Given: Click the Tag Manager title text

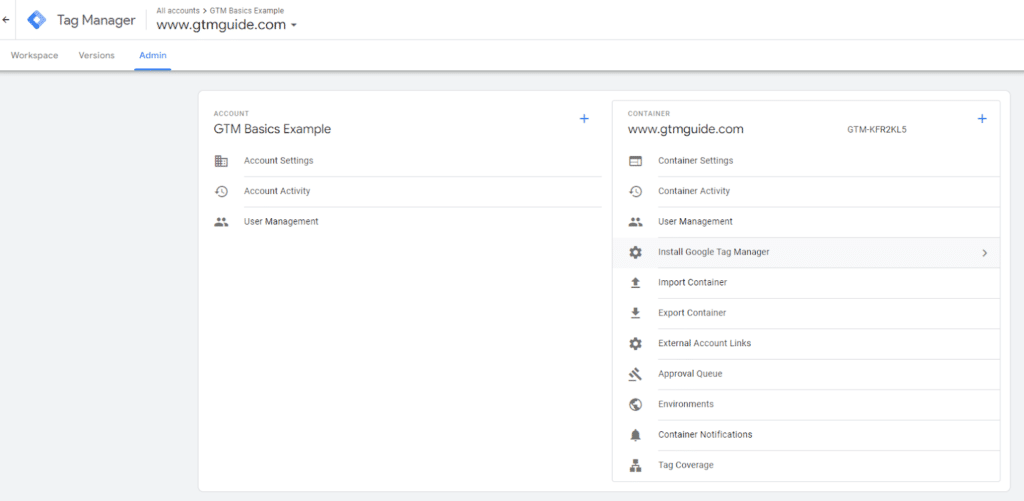Looking at the screenshot, I should coord(96,20).
